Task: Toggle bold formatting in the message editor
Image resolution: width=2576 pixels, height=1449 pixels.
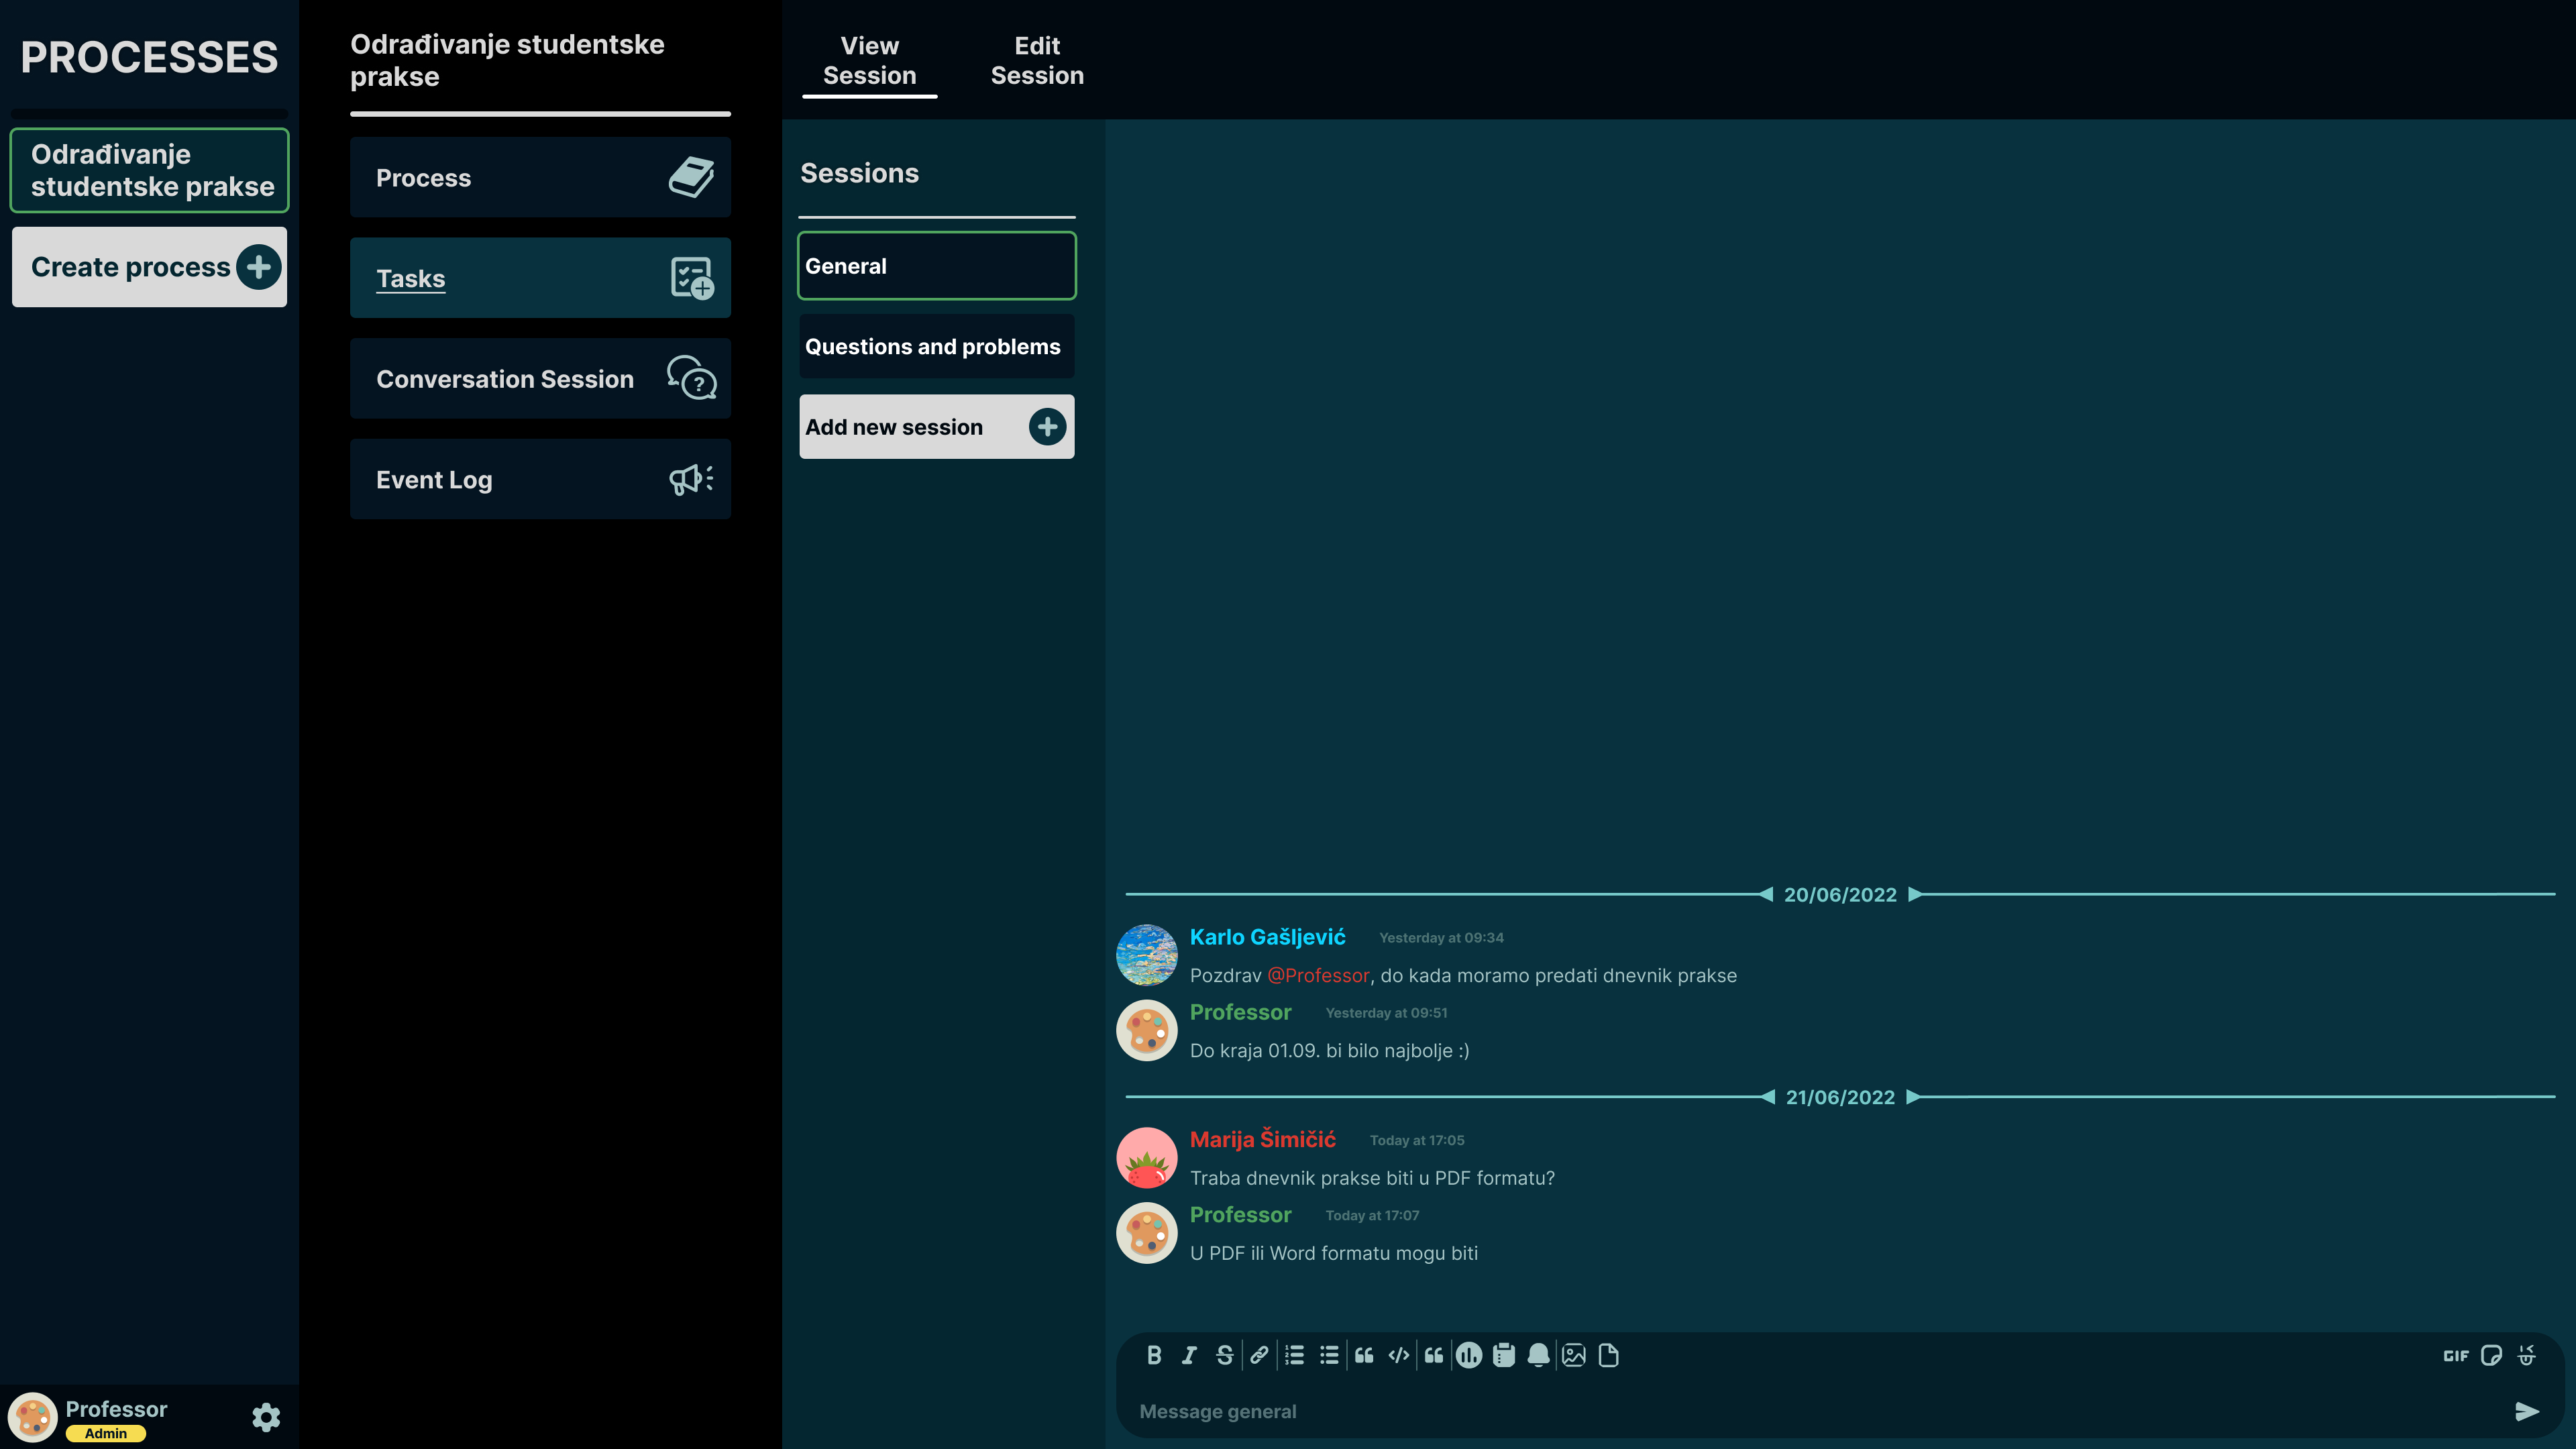Action: click(x=1154, y=1356)
